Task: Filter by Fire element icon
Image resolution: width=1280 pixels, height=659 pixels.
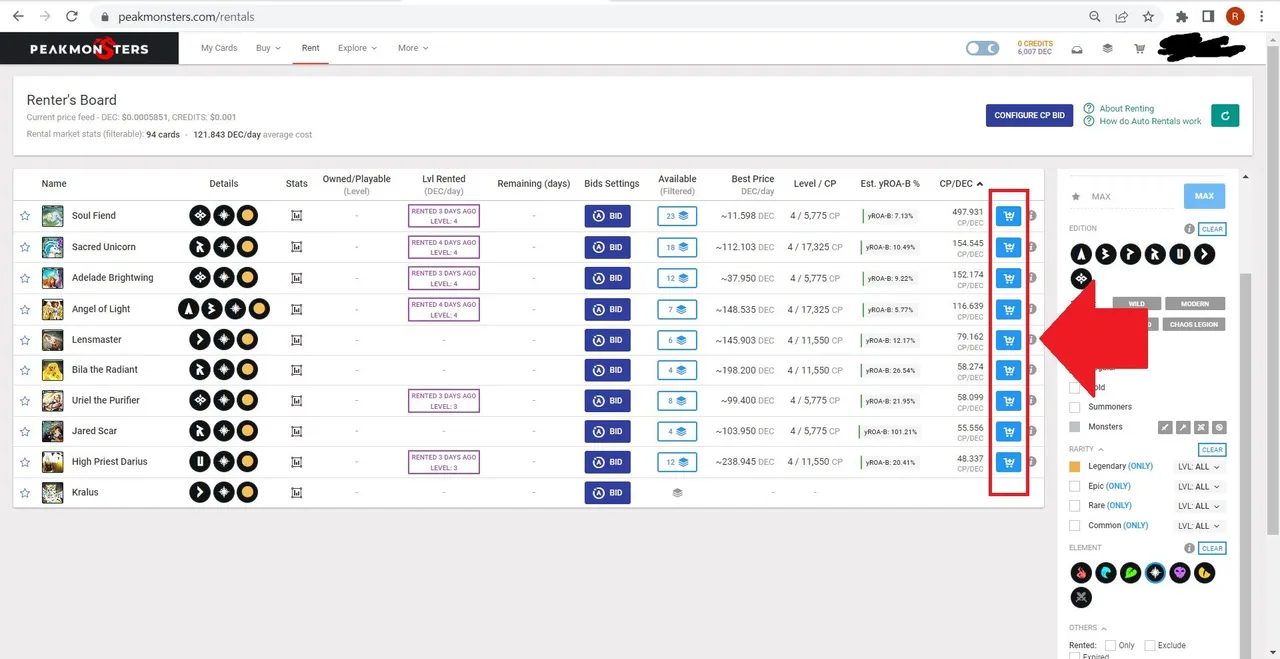Action: coord(1080,573)
